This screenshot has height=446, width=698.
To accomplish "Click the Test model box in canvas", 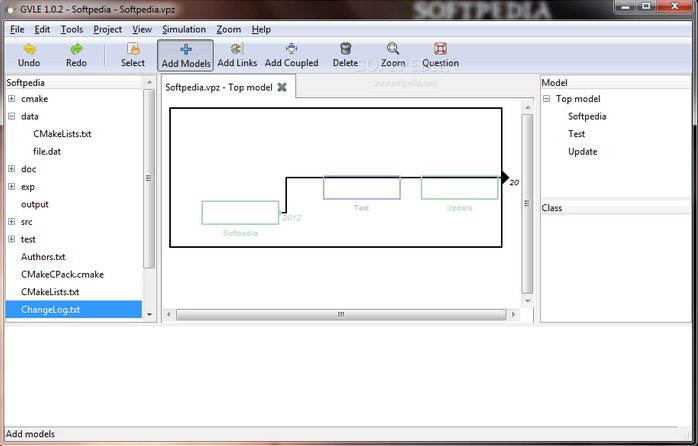I will point(361,188).
